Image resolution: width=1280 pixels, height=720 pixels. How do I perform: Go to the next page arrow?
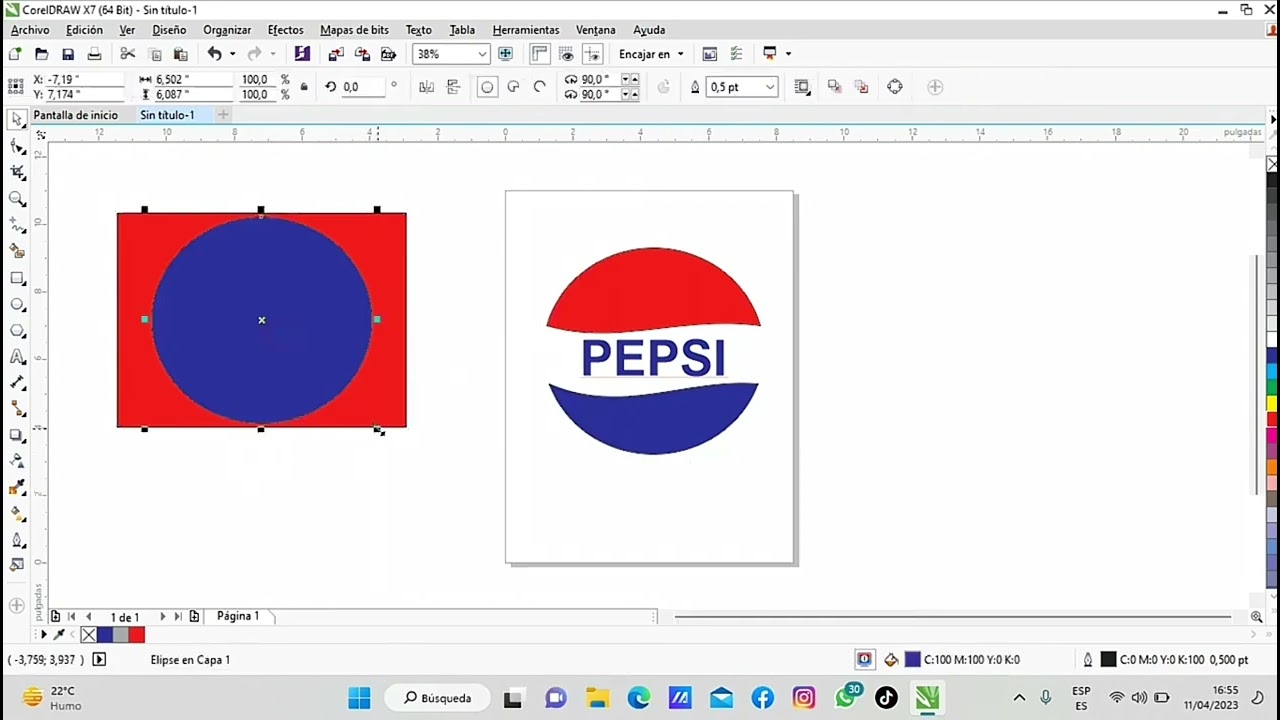[x=162, y=617]
